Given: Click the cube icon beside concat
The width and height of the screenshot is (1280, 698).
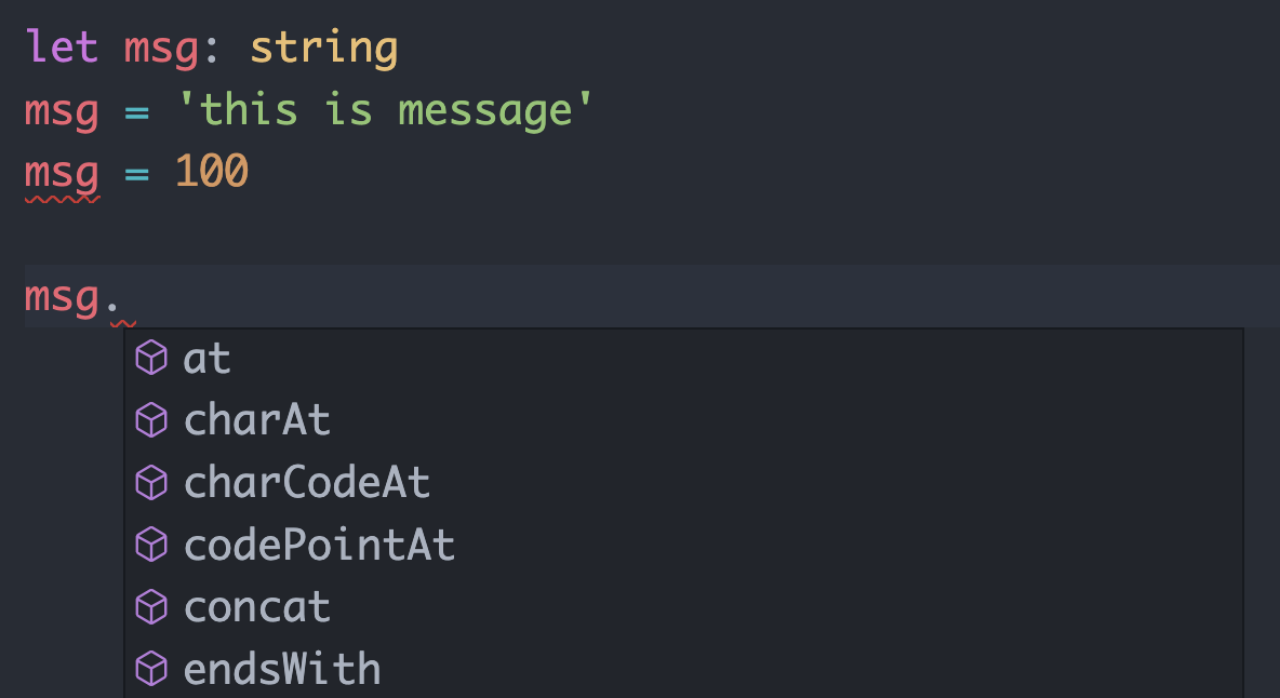Looking at the screenshot, I should (151, 607).
